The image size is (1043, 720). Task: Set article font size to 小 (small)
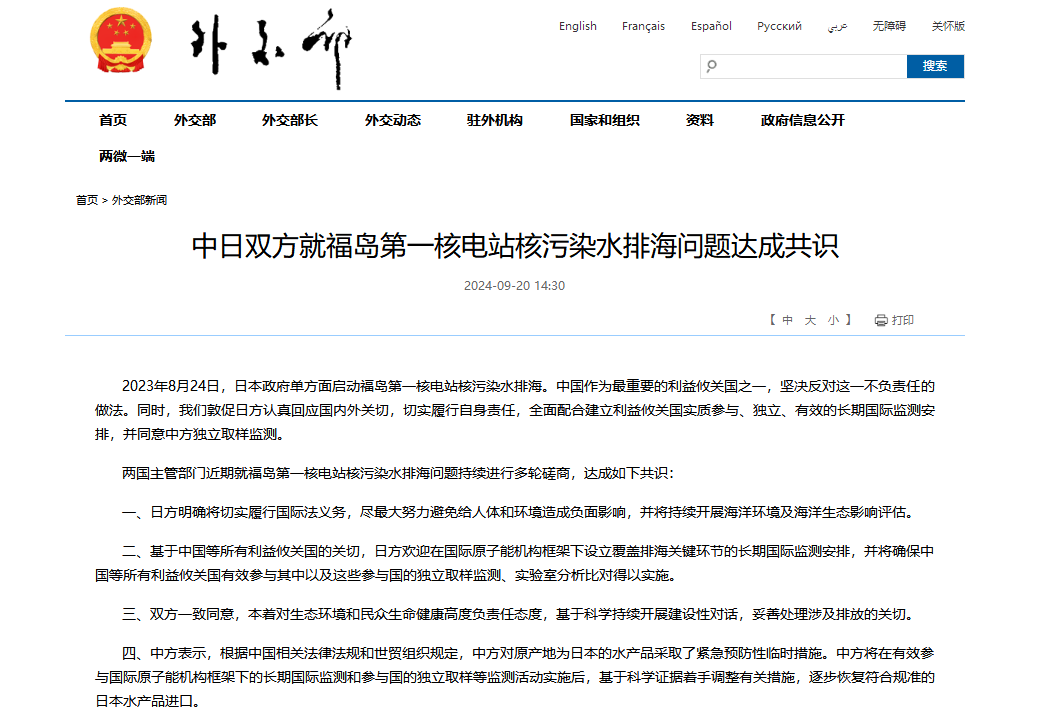click(x=832, y=320)
